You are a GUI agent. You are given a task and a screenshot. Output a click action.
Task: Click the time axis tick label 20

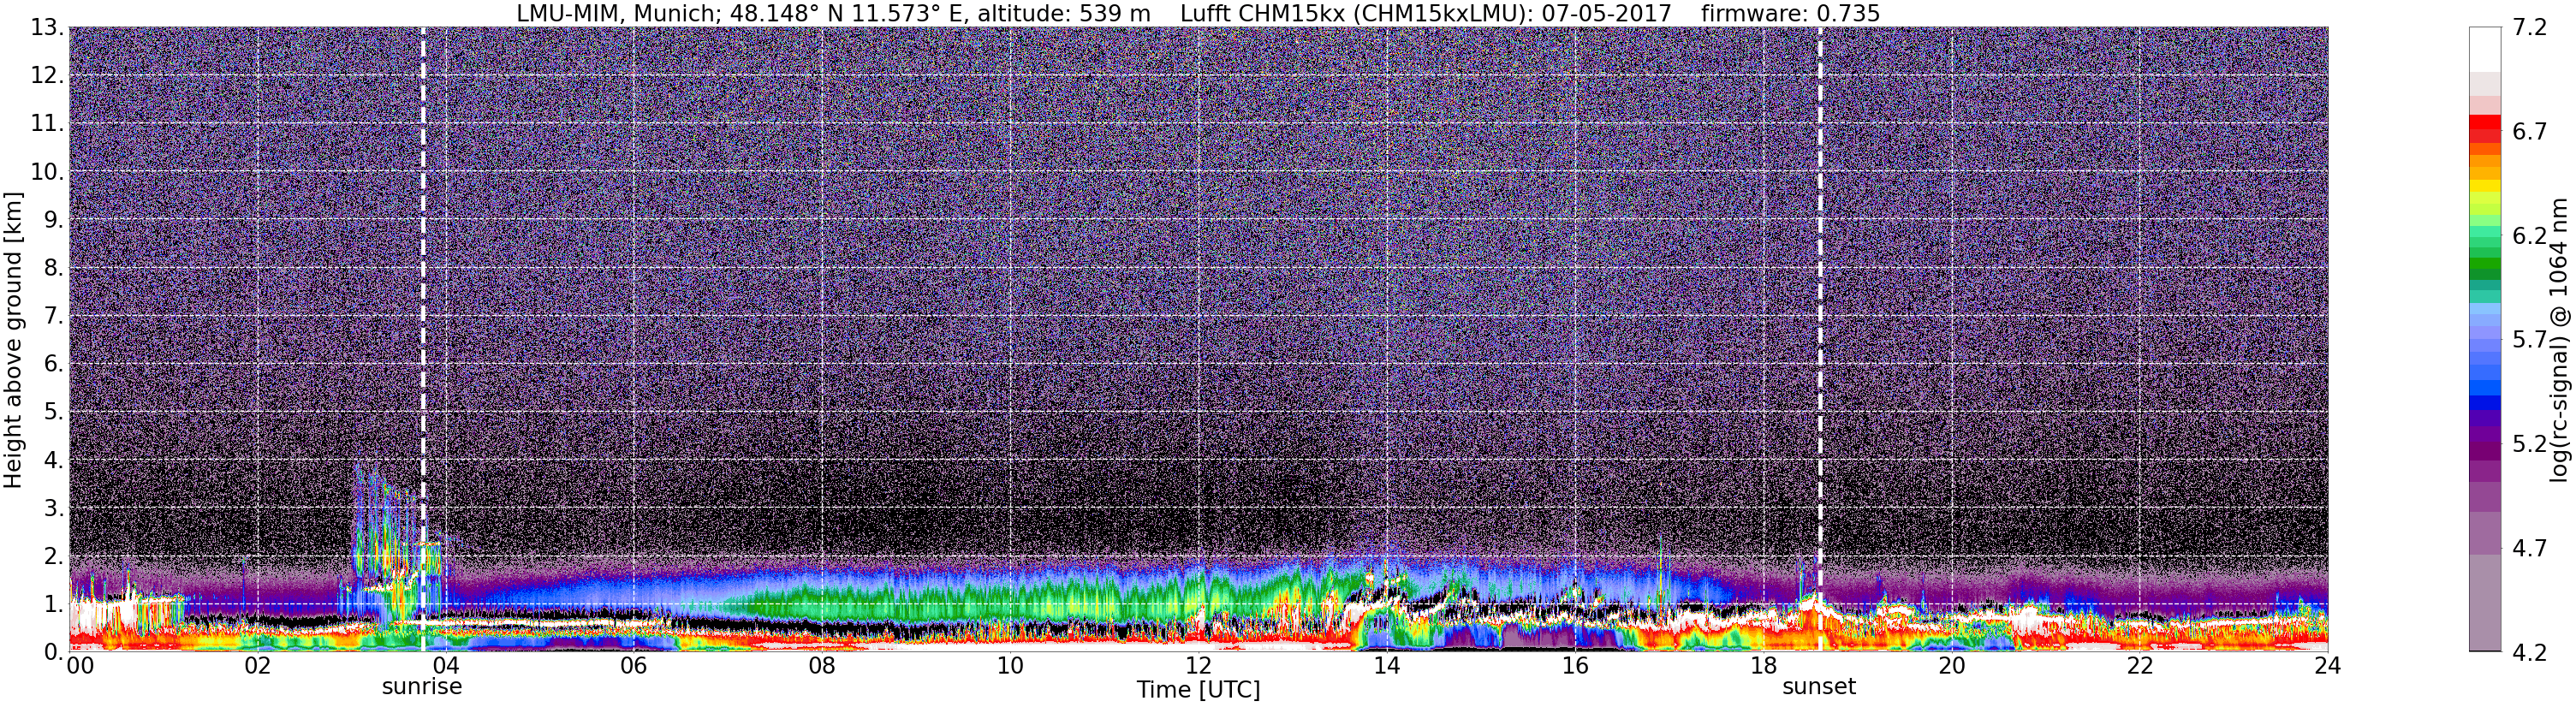pos(1951,666)
